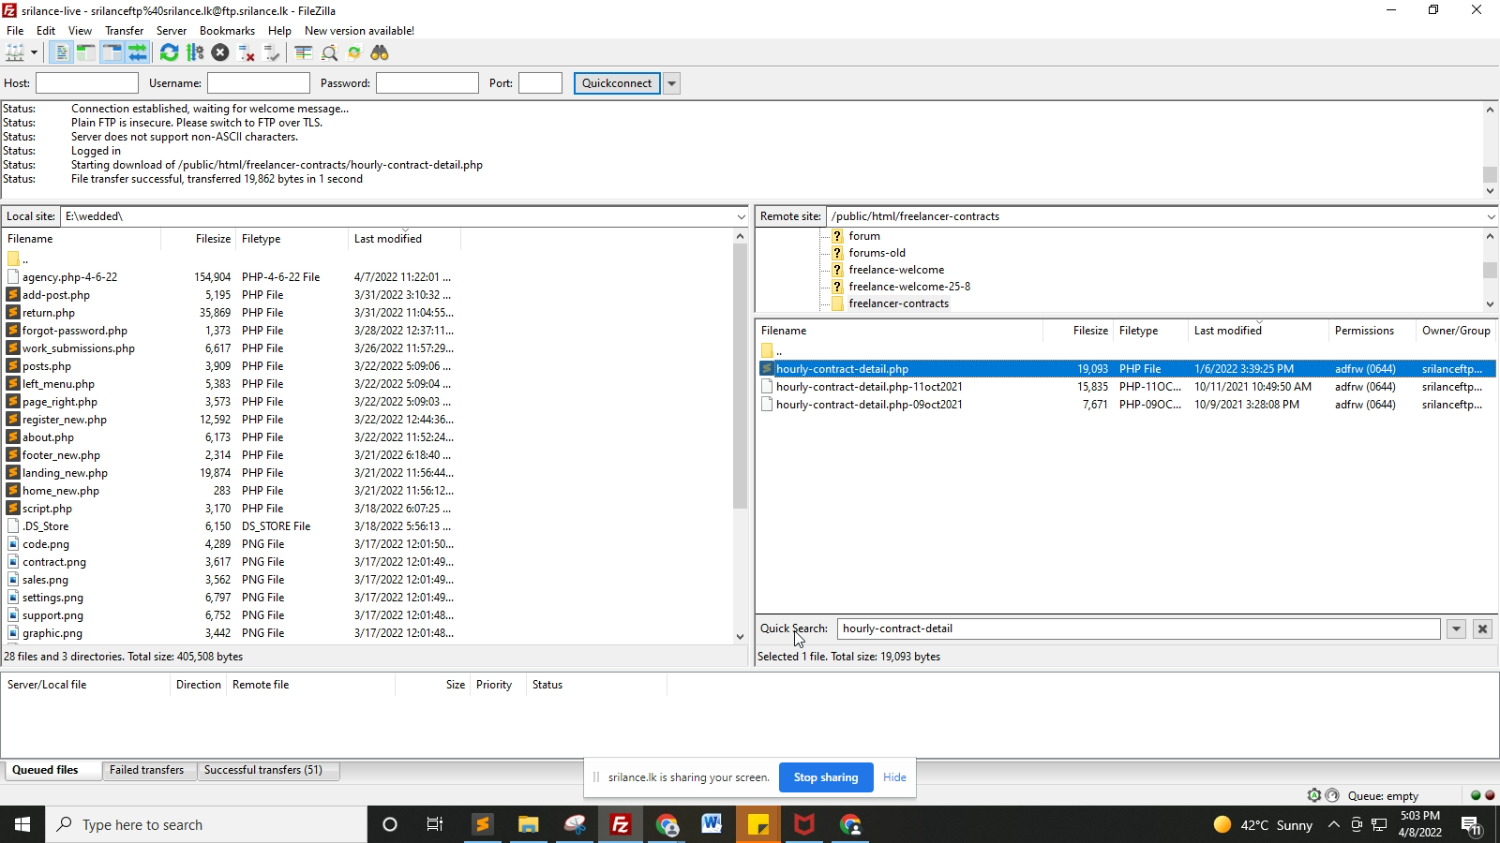Image resolution: width=1500 pixels, height=843 pixels.
Task: Open the Quickconnect history dropdown
Action: tap(672, 83)
